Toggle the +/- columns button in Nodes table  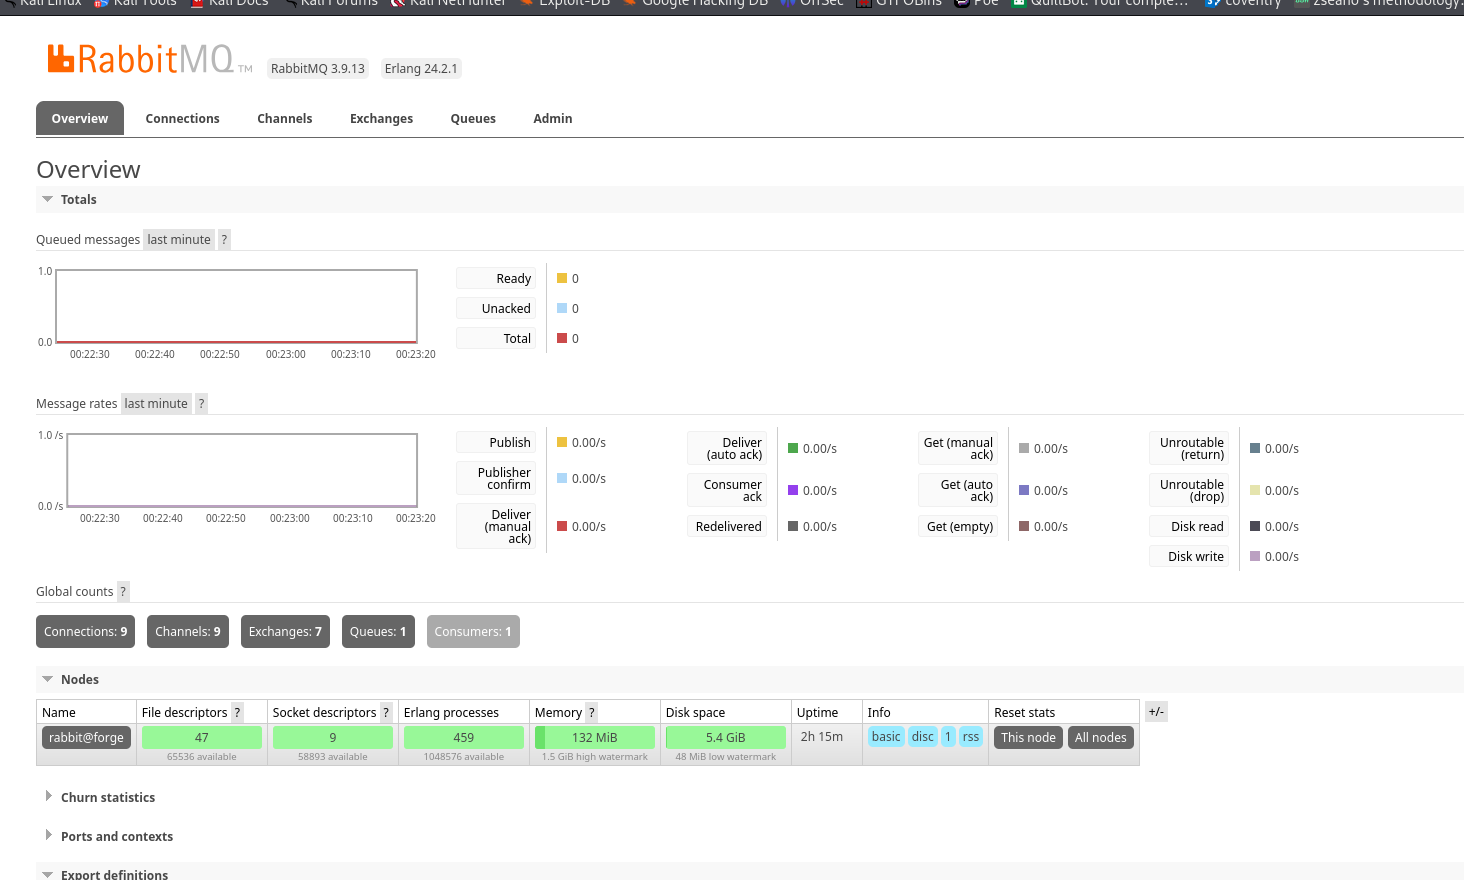coord(1156,712)
